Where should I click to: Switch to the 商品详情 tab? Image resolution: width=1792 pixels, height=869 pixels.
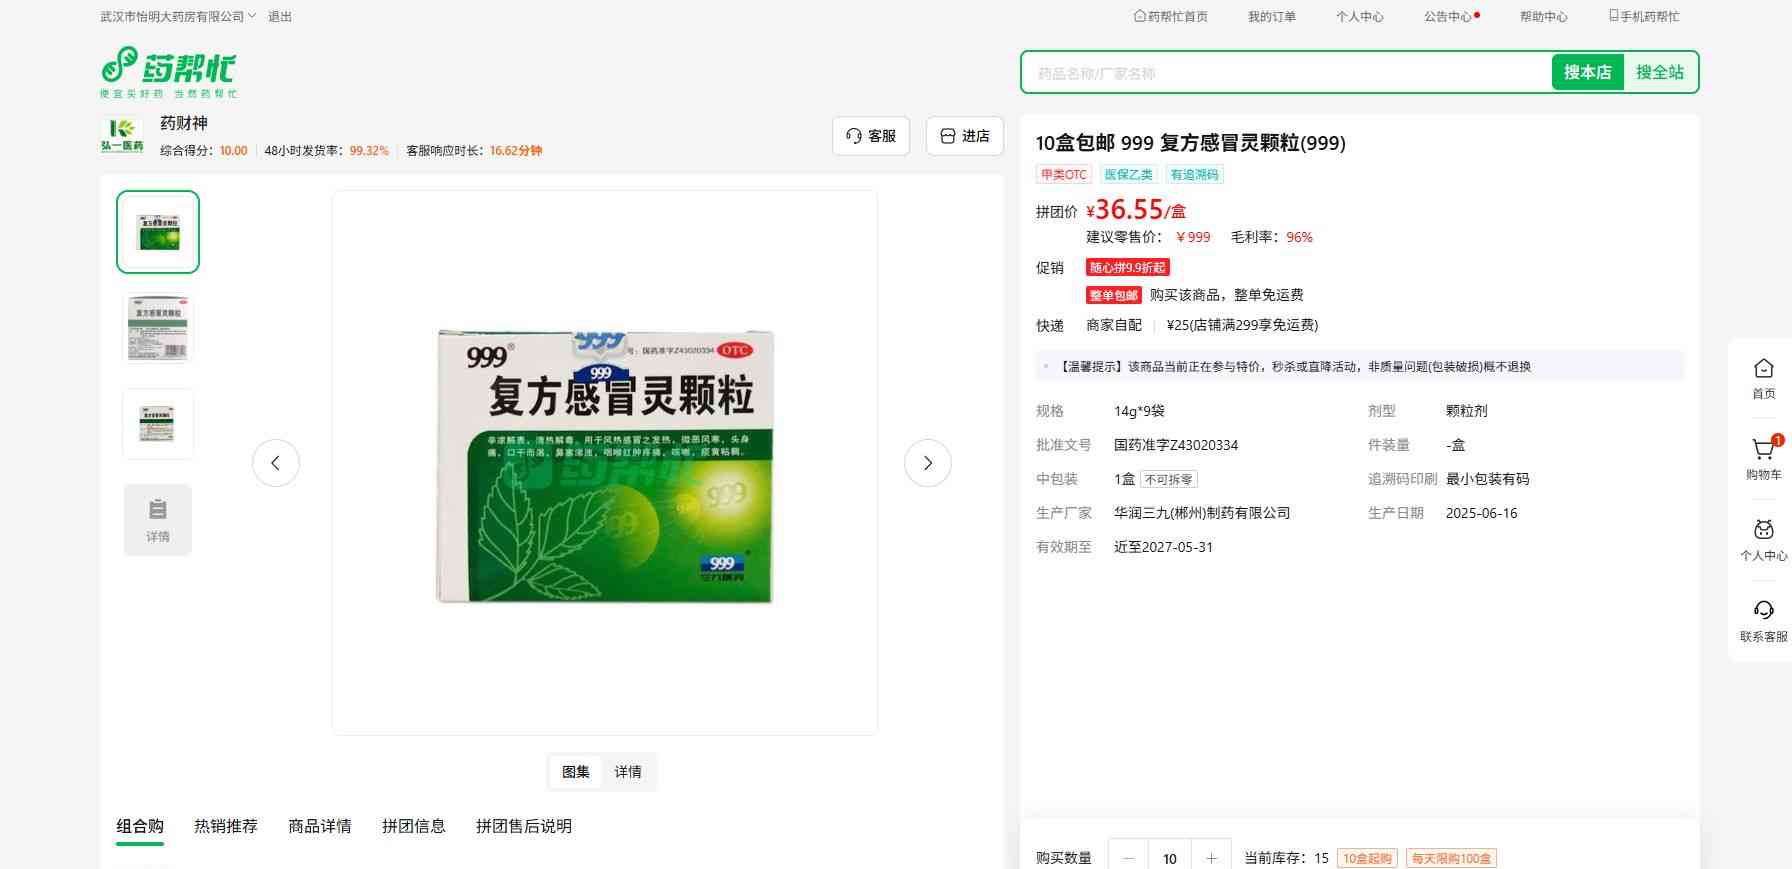click(320, 826)
